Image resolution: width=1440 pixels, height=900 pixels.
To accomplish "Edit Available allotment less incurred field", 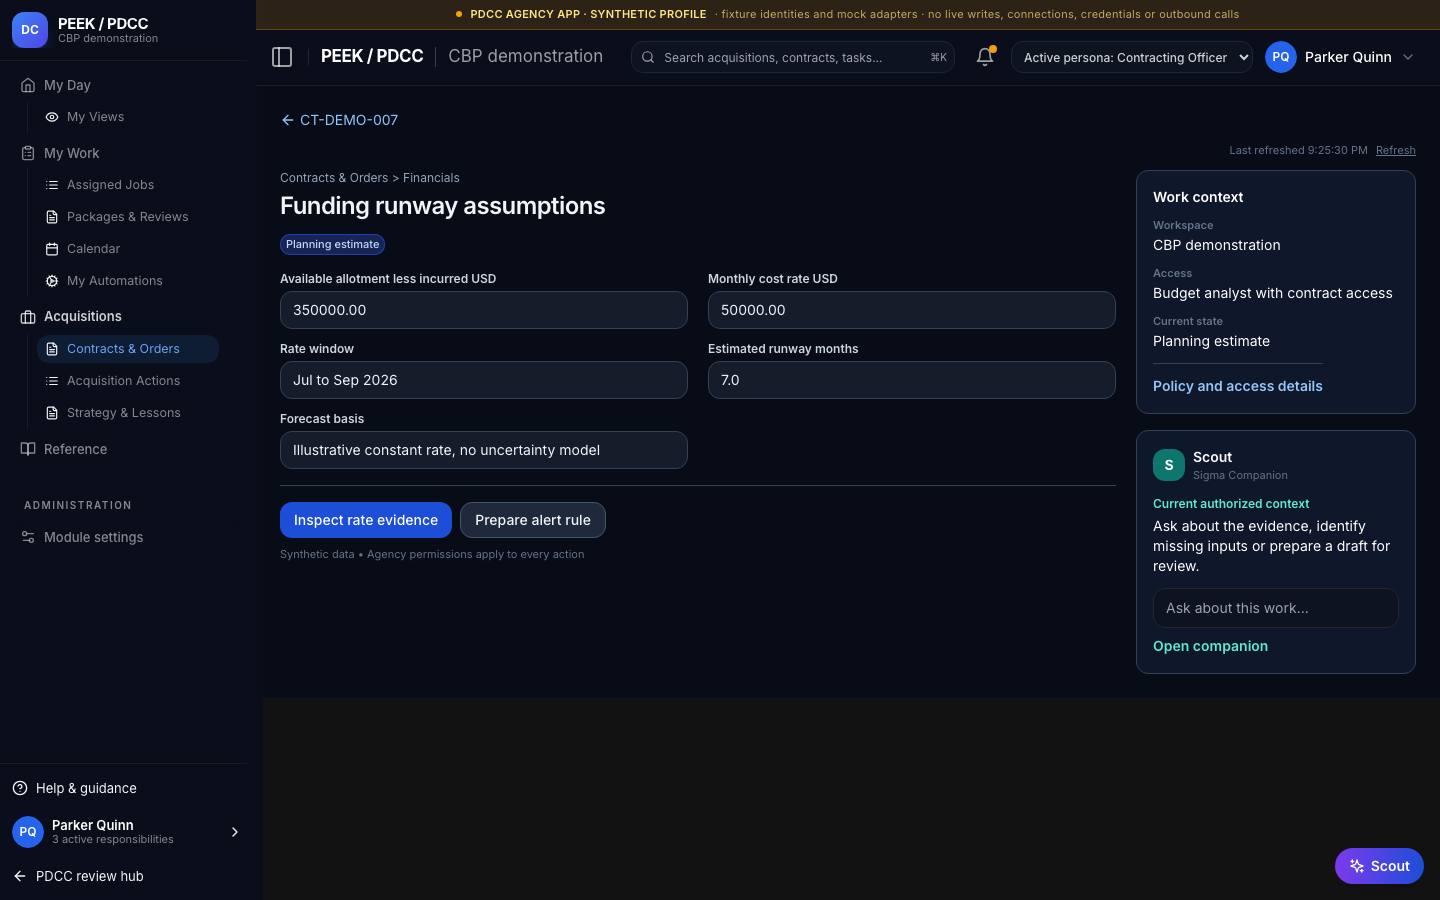I will click(484, 310).
